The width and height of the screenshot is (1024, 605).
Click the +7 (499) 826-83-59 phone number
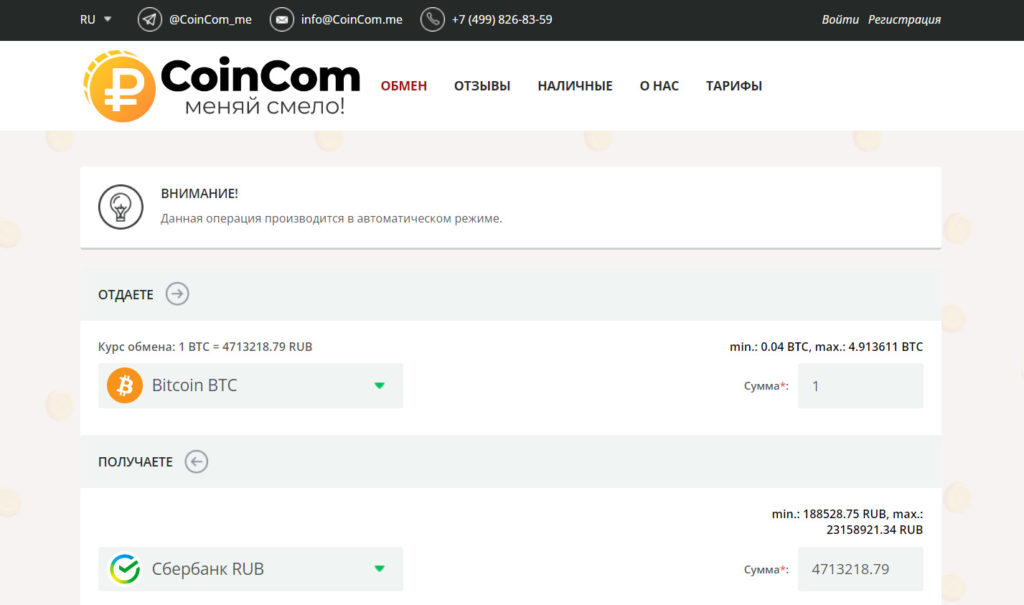502,20
